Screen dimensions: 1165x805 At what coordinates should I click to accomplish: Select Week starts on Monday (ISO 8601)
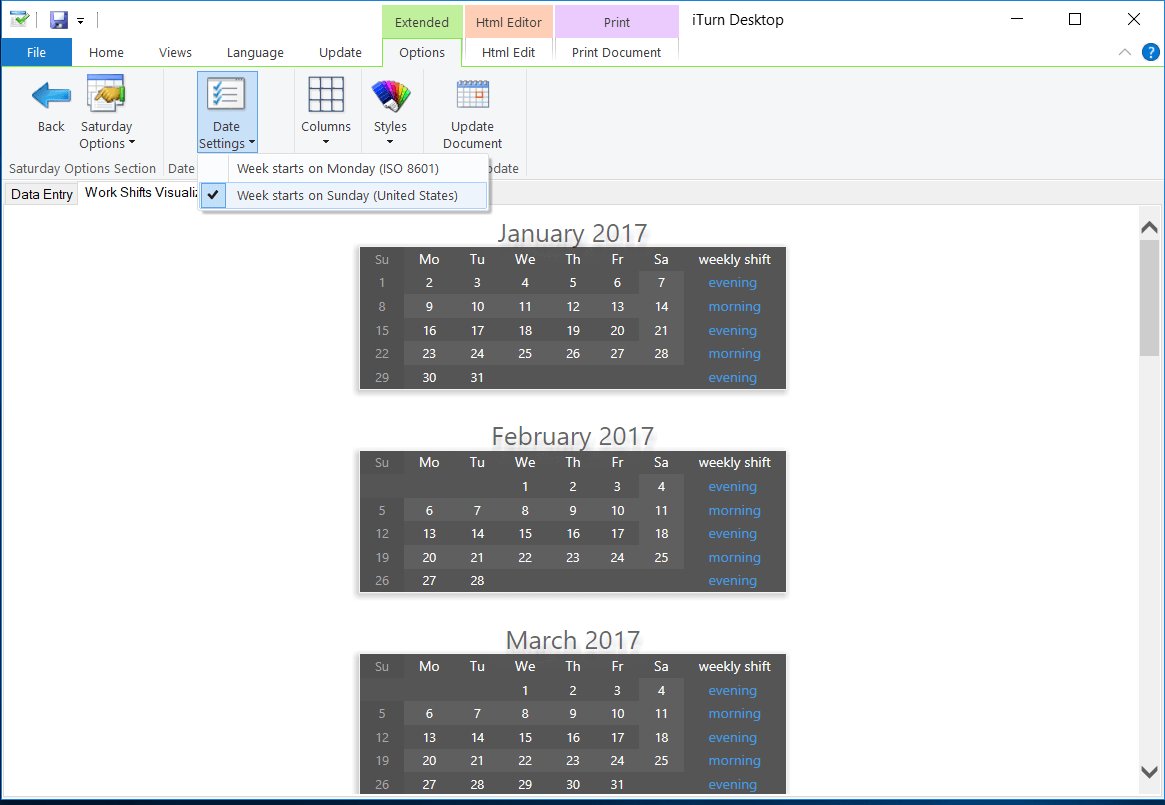337,169
